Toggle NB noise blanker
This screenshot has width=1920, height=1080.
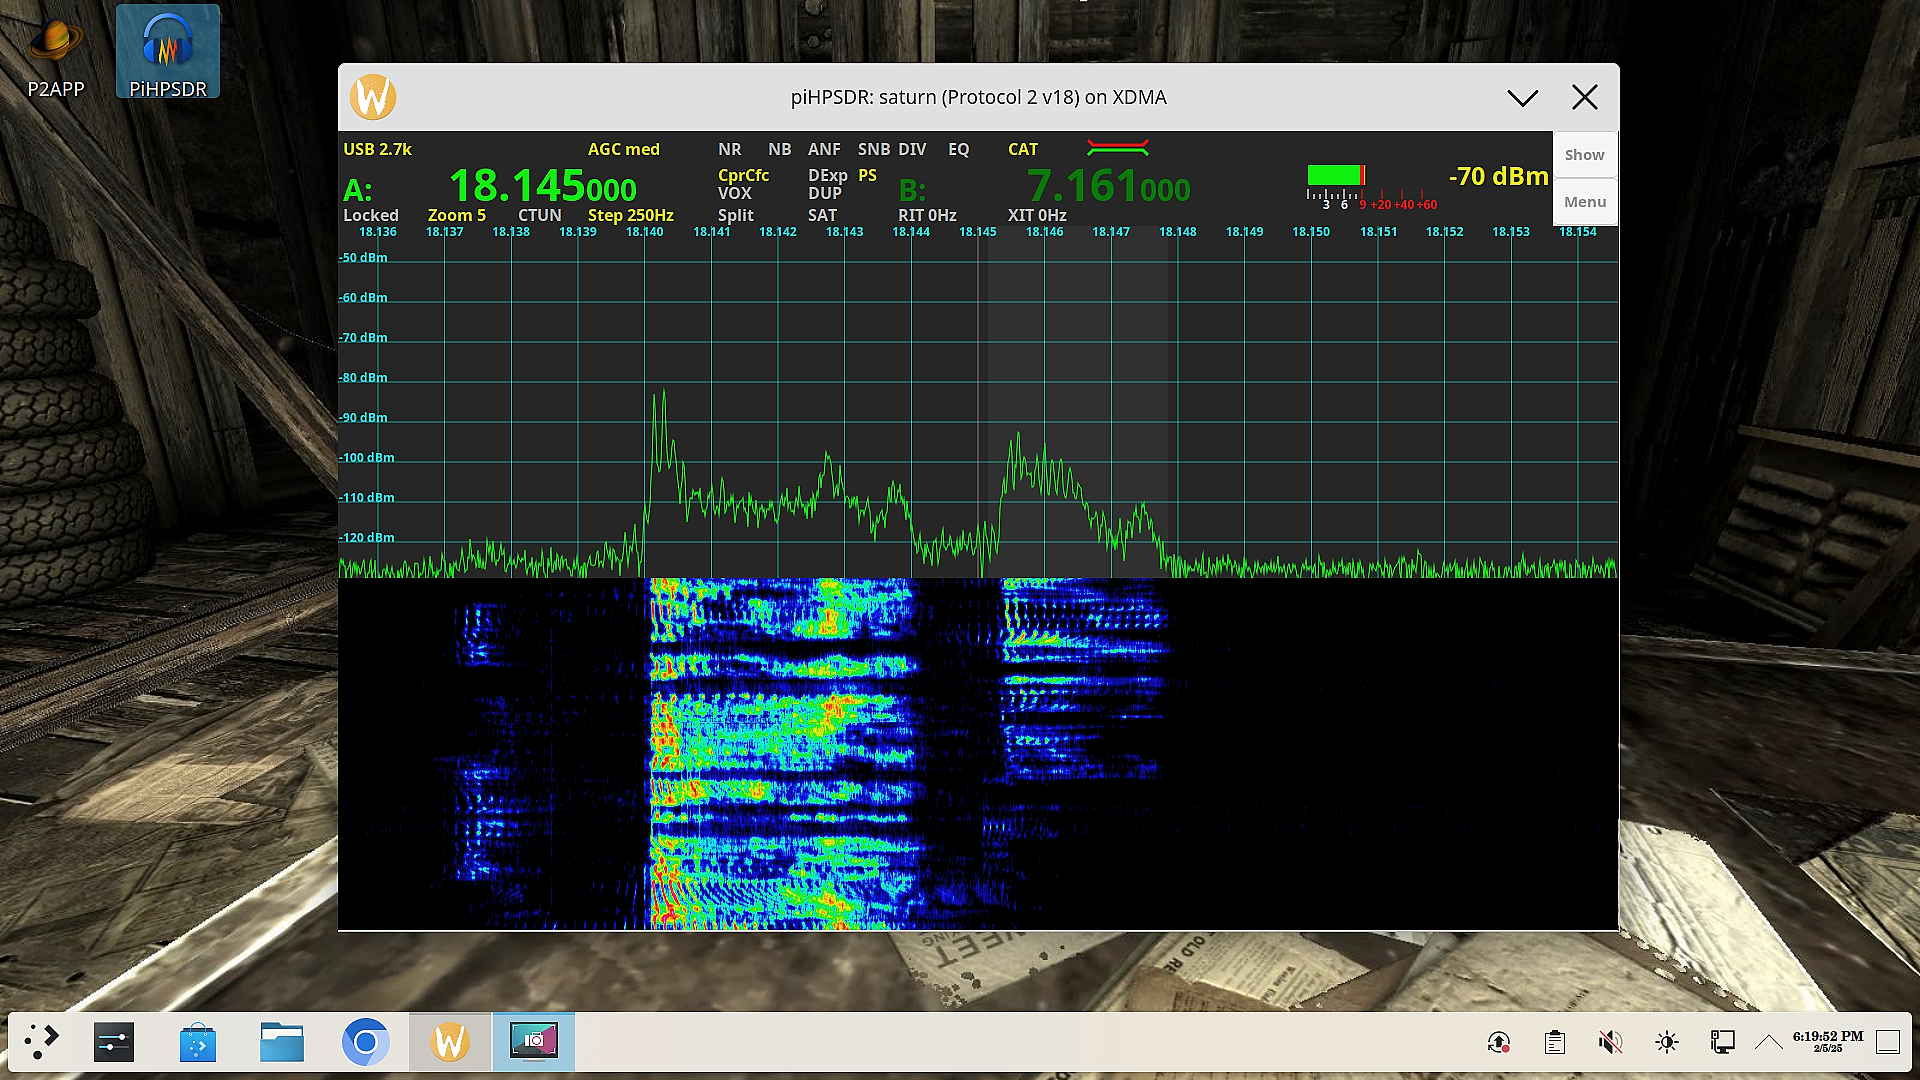coord(780,149)
